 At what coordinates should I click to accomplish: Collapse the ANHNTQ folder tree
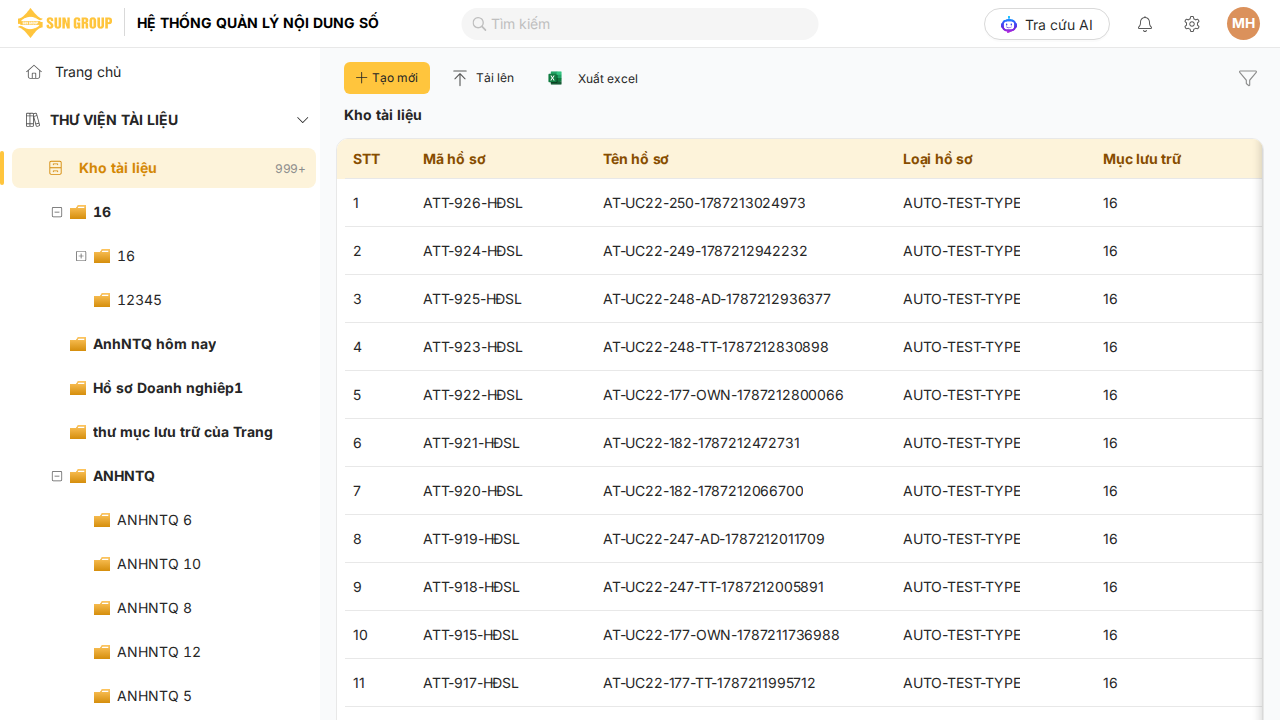pos(57,476)
